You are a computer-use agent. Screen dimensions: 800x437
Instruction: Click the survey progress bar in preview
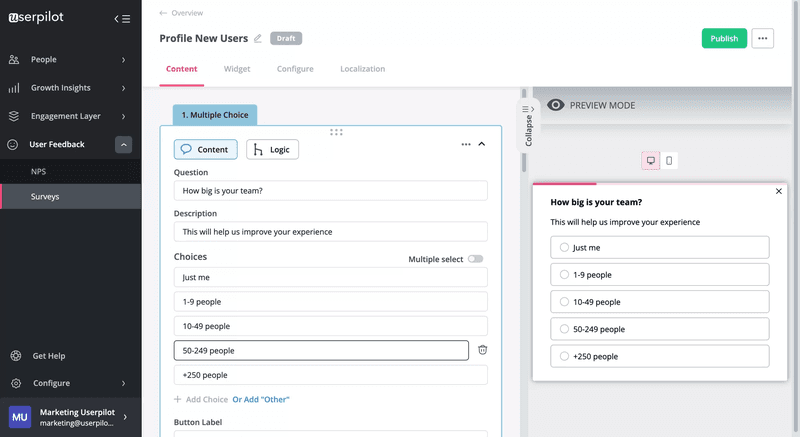[660, 184]
